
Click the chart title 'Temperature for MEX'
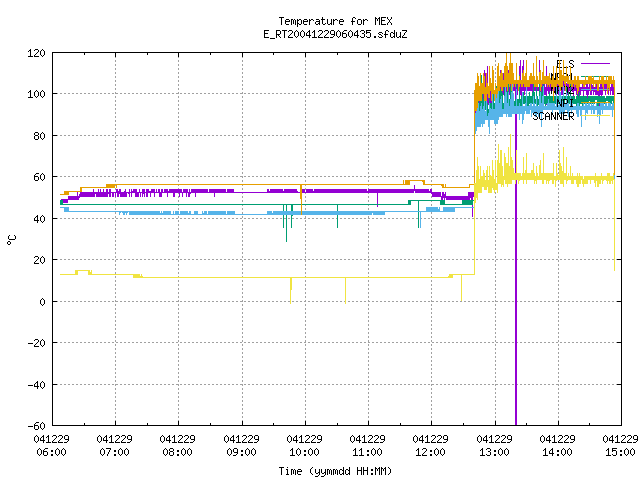click(x=335, y=21)
